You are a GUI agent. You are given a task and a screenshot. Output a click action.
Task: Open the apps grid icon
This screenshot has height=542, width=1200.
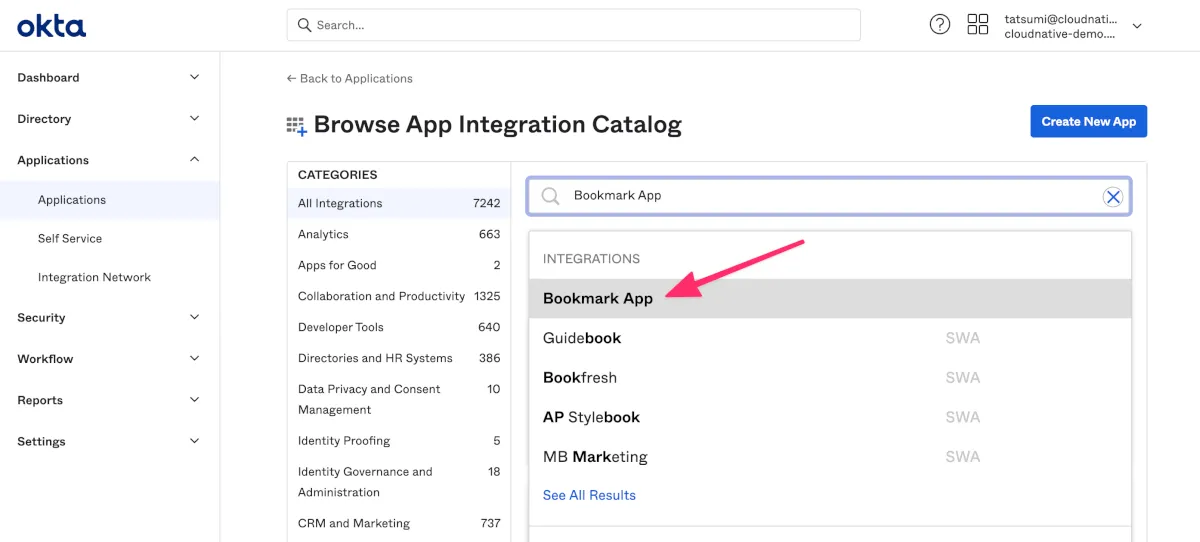(977, 25)
